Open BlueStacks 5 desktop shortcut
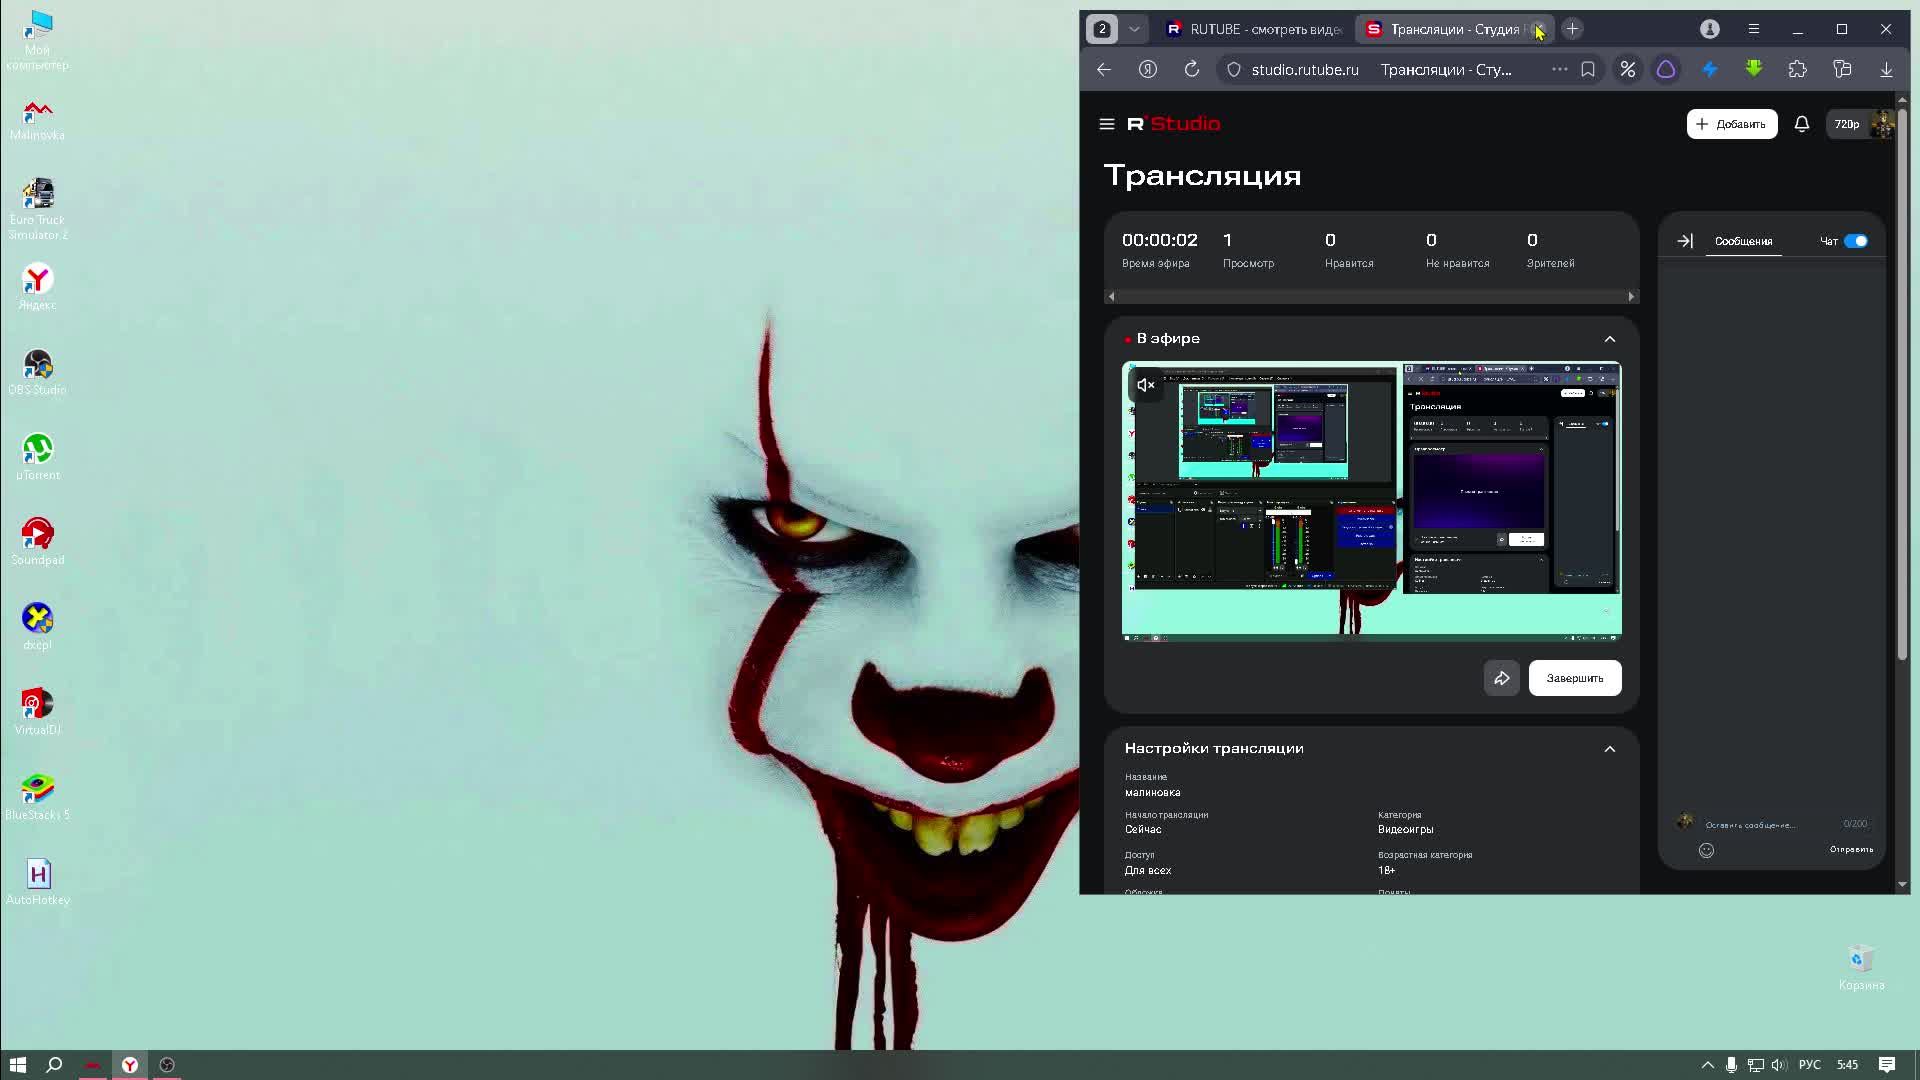Viewport: 1920px width, 1080px height. point(38,797)
